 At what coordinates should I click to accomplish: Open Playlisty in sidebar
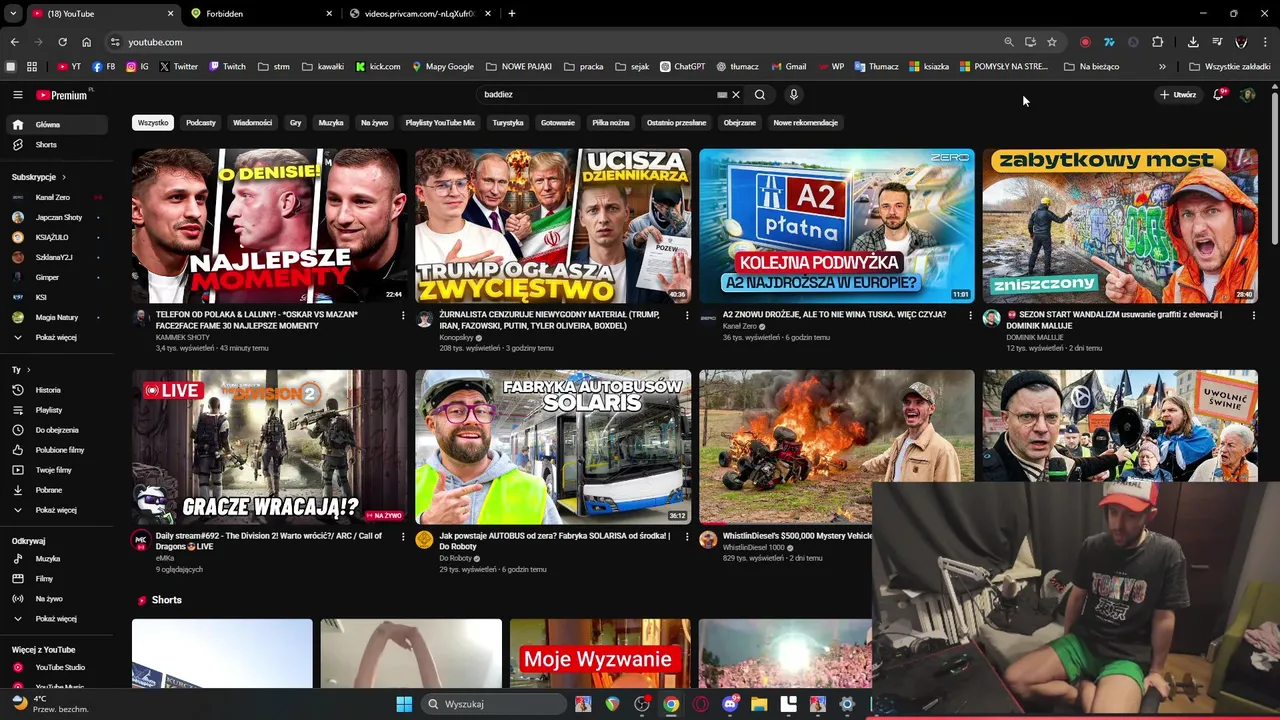[x=56, y=410]
